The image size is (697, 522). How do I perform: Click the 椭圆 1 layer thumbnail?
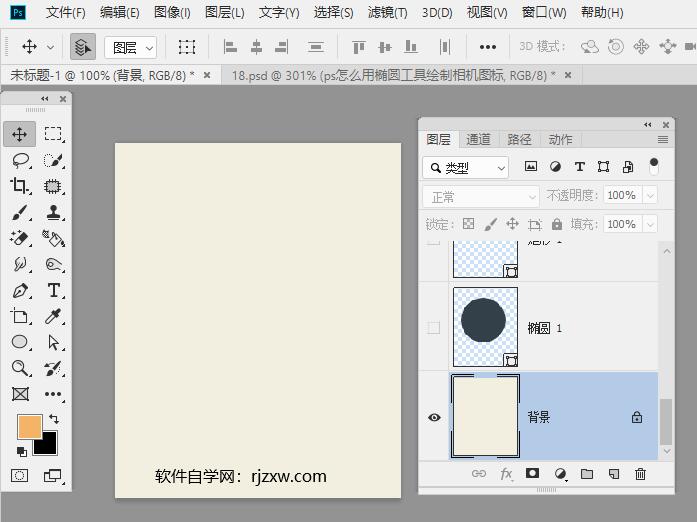coord(485,327)
